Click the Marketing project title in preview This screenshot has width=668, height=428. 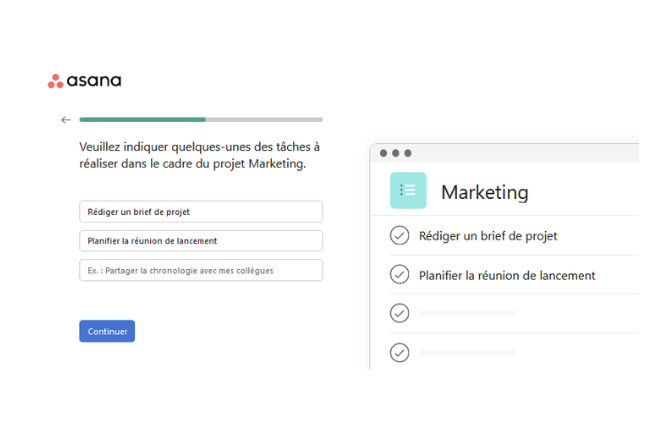(x=485, y=192)
